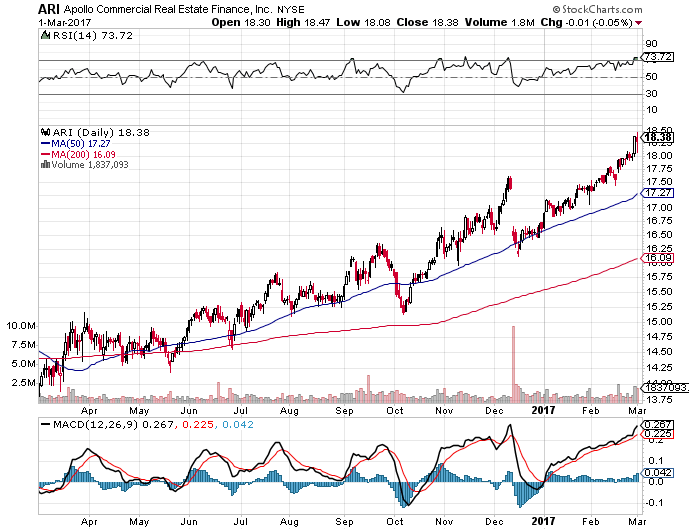Click the 1837093 volume tag on right axis
Screen dimensions: 697x531
[665, 388]
